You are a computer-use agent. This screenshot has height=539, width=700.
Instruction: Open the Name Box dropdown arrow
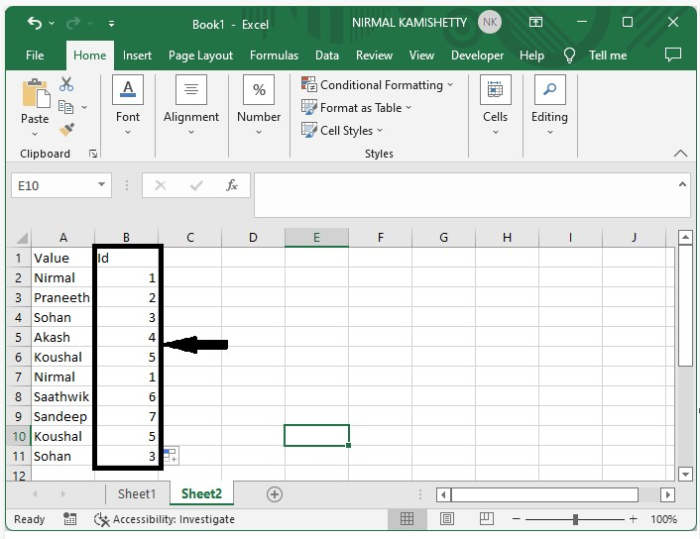pyautogui.click(x=102, y=185)
